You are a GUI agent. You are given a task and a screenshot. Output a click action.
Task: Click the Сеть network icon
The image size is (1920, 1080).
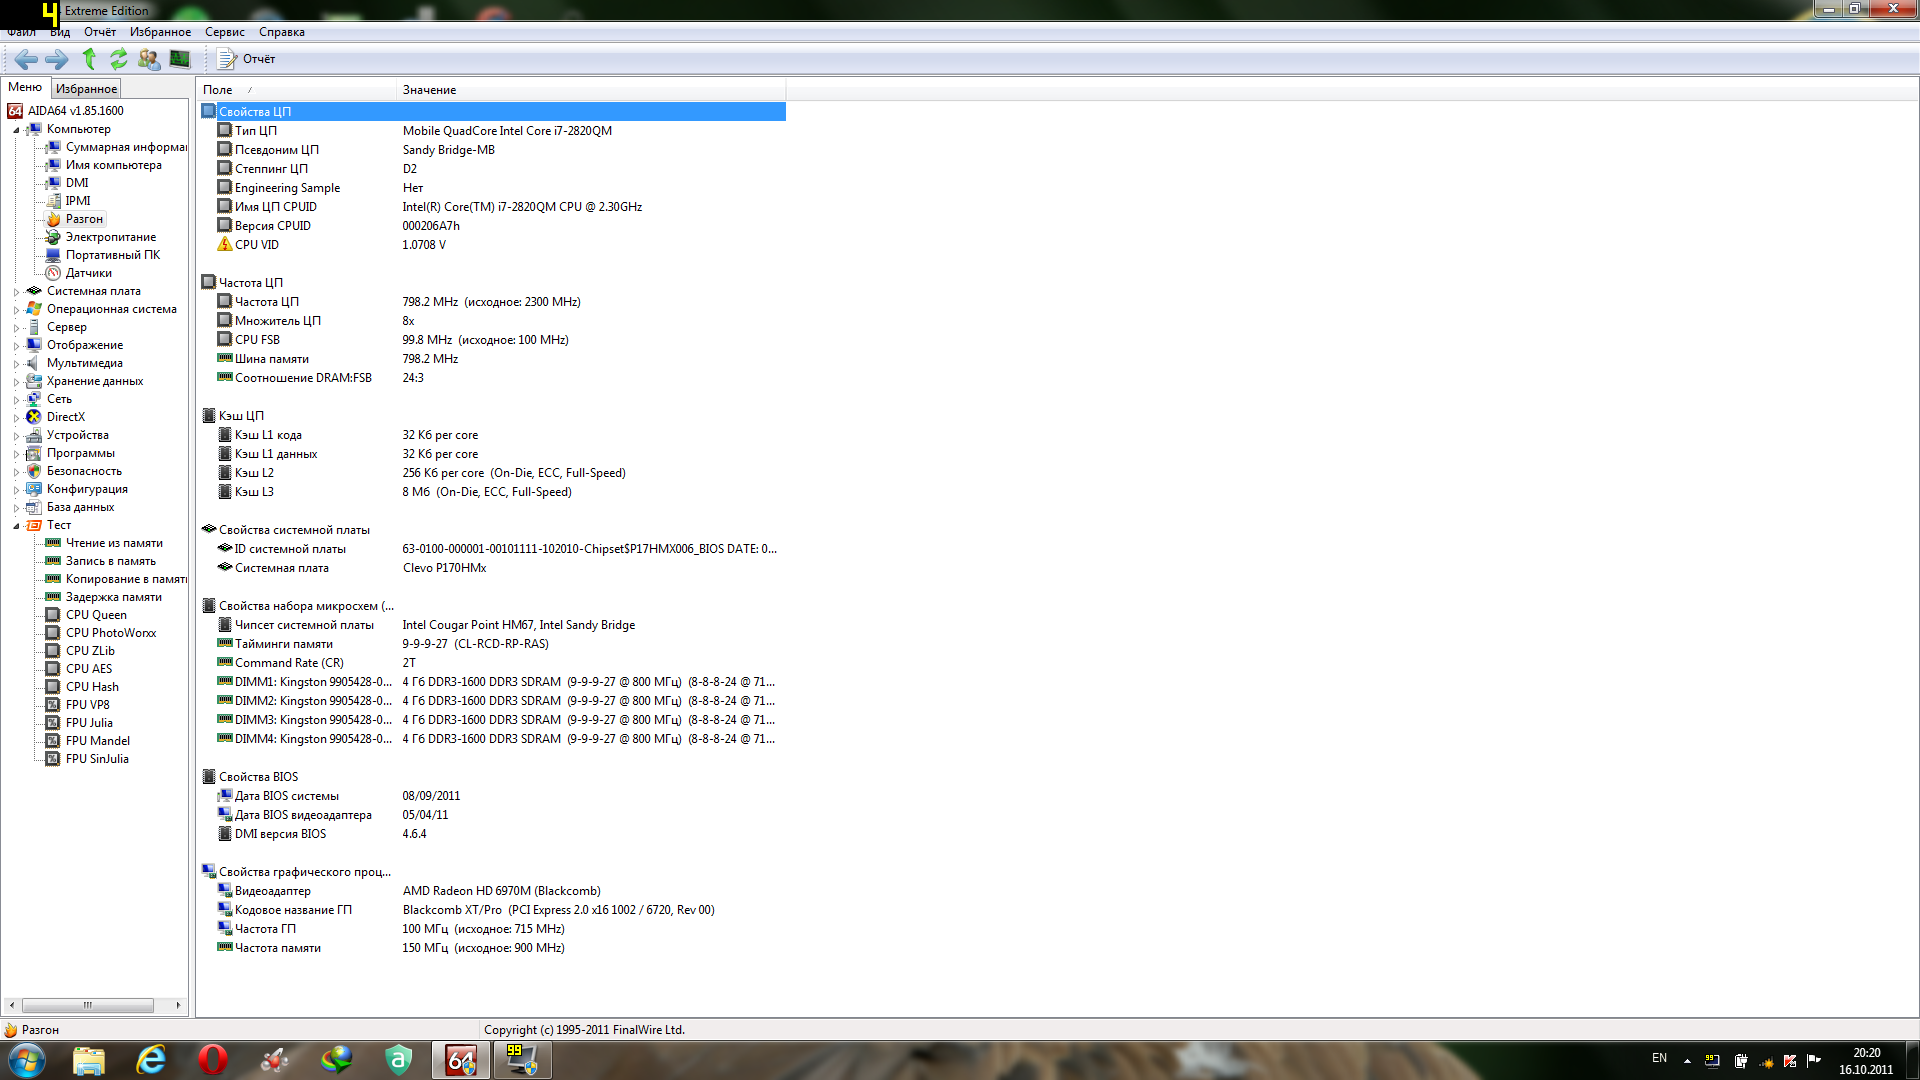click(x=34, y=399)
